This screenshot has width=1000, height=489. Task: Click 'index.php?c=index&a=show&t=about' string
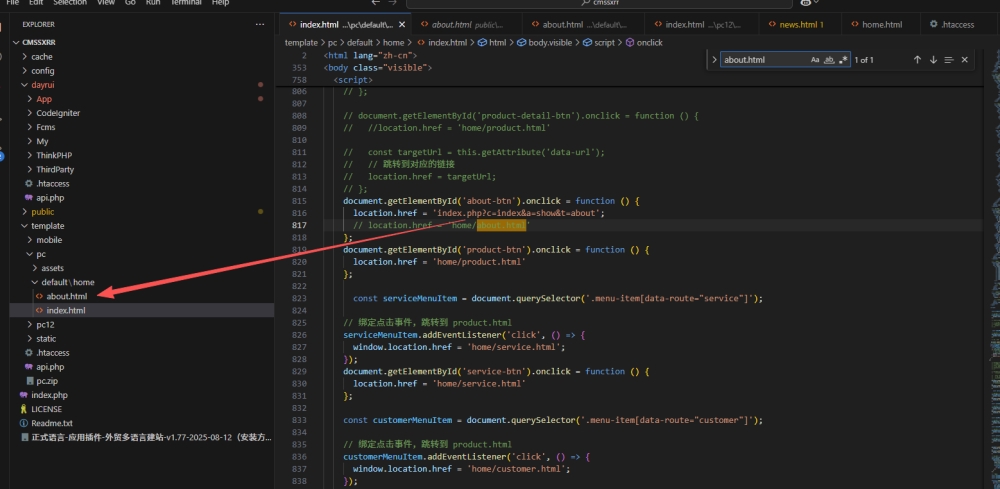518,213
